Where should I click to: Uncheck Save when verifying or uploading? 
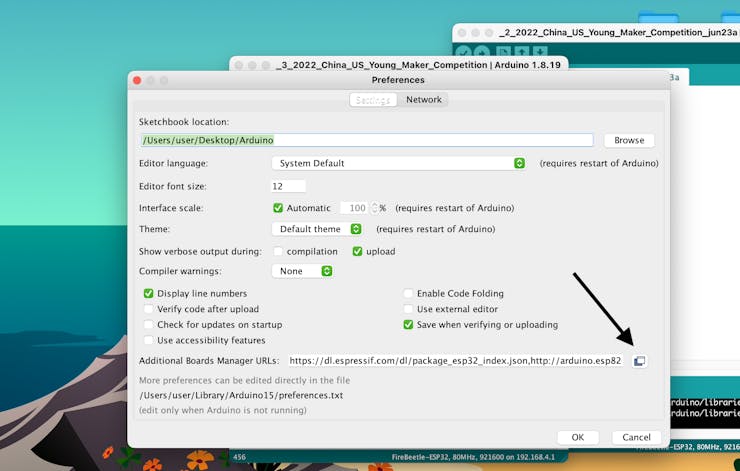408,325
